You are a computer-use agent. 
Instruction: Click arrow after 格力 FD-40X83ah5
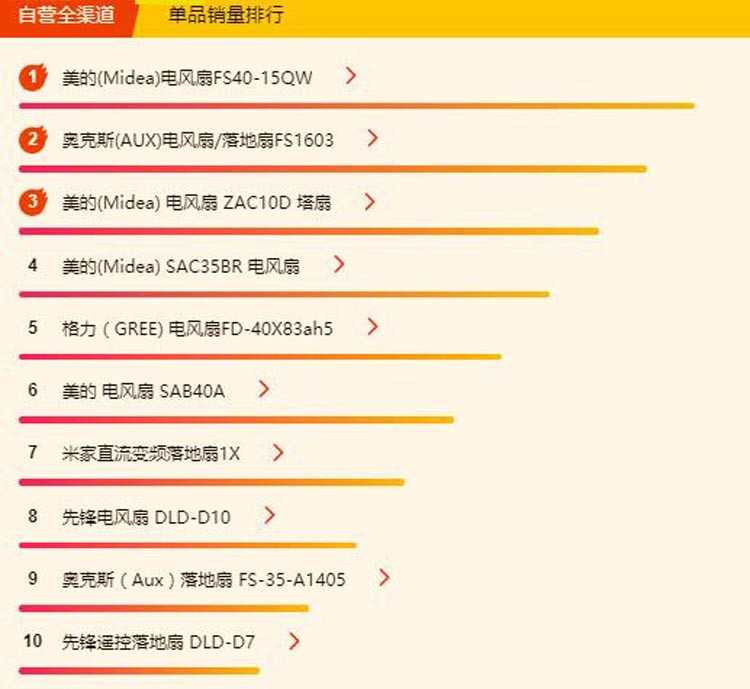coord(373,327)
